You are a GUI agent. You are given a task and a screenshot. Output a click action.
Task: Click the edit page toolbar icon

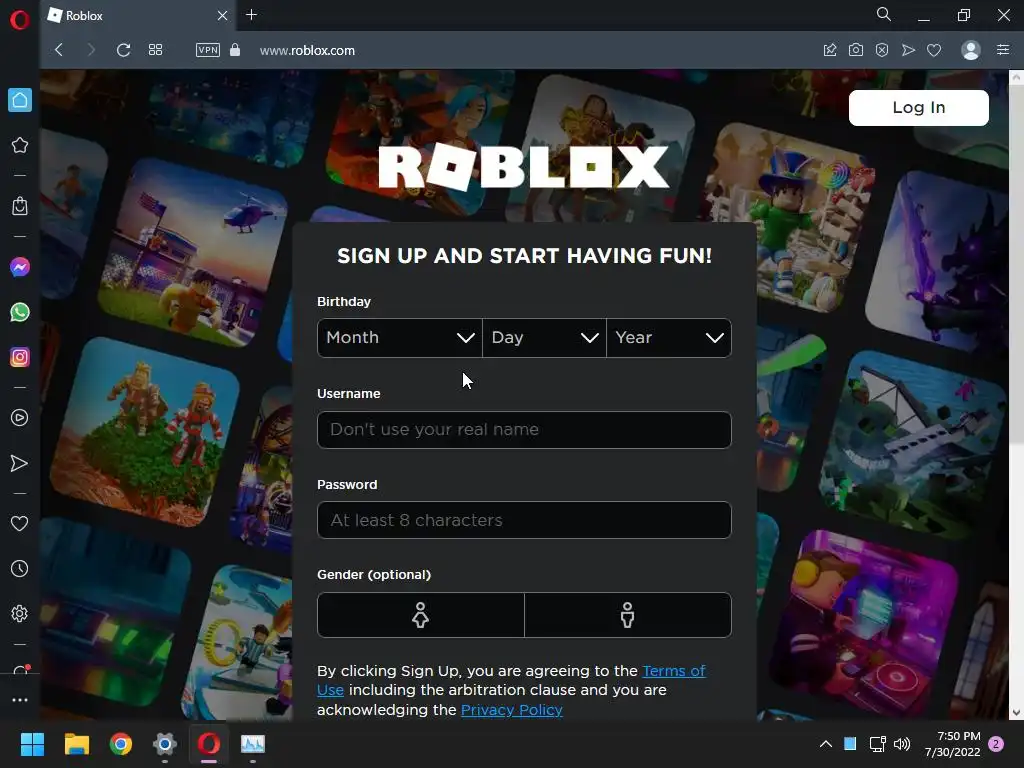(x=830, y=50)
